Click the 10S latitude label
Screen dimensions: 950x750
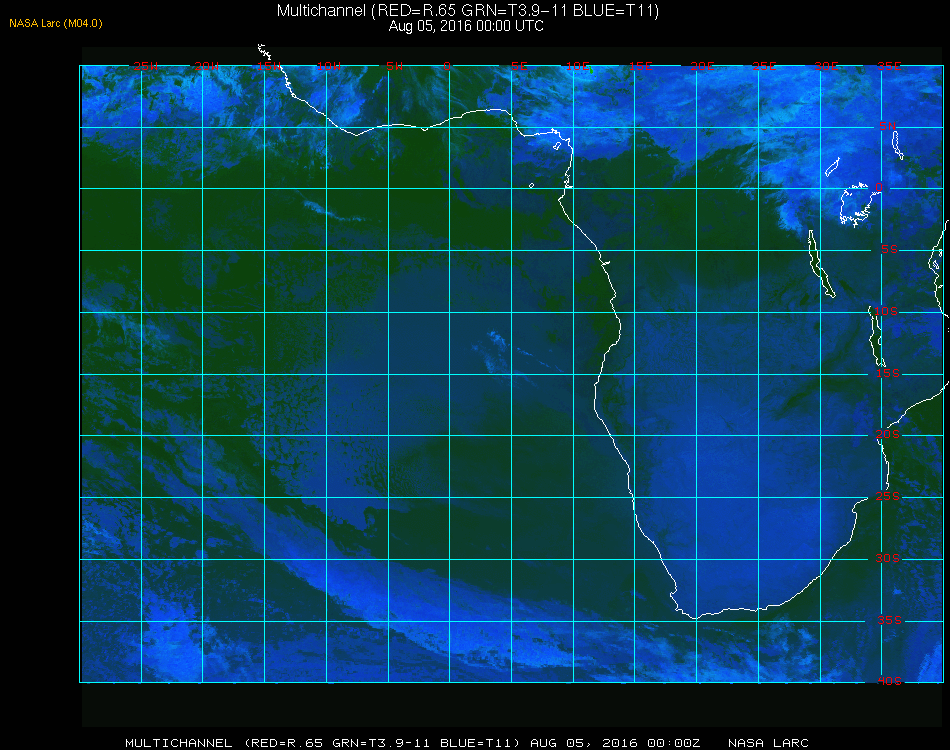[885, 311]
